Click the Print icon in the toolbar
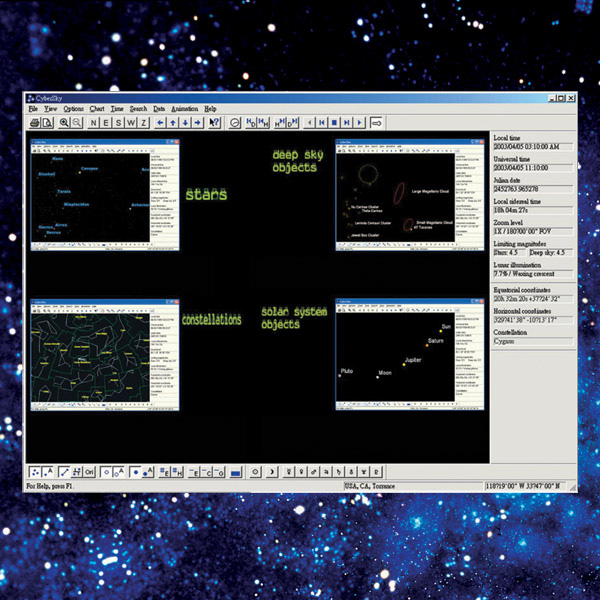Image resolution: width=600 pixels, height=600 pixels. pyautogui.click(x=34, y=122)
